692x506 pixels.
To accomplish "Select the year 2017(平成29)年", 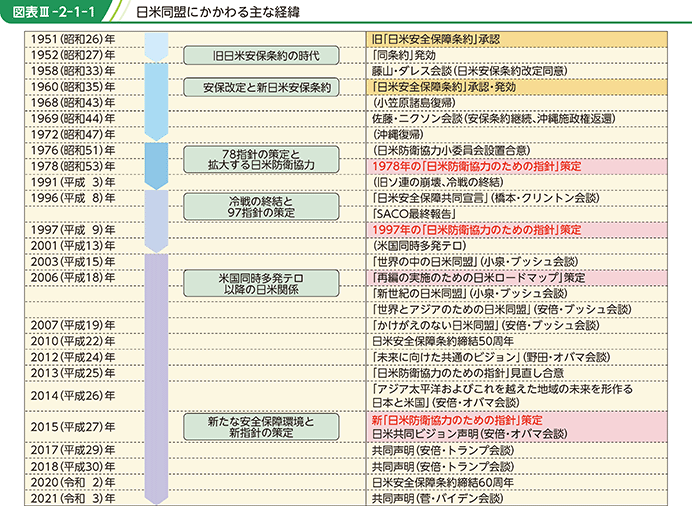I will click(x=73, y=450).
